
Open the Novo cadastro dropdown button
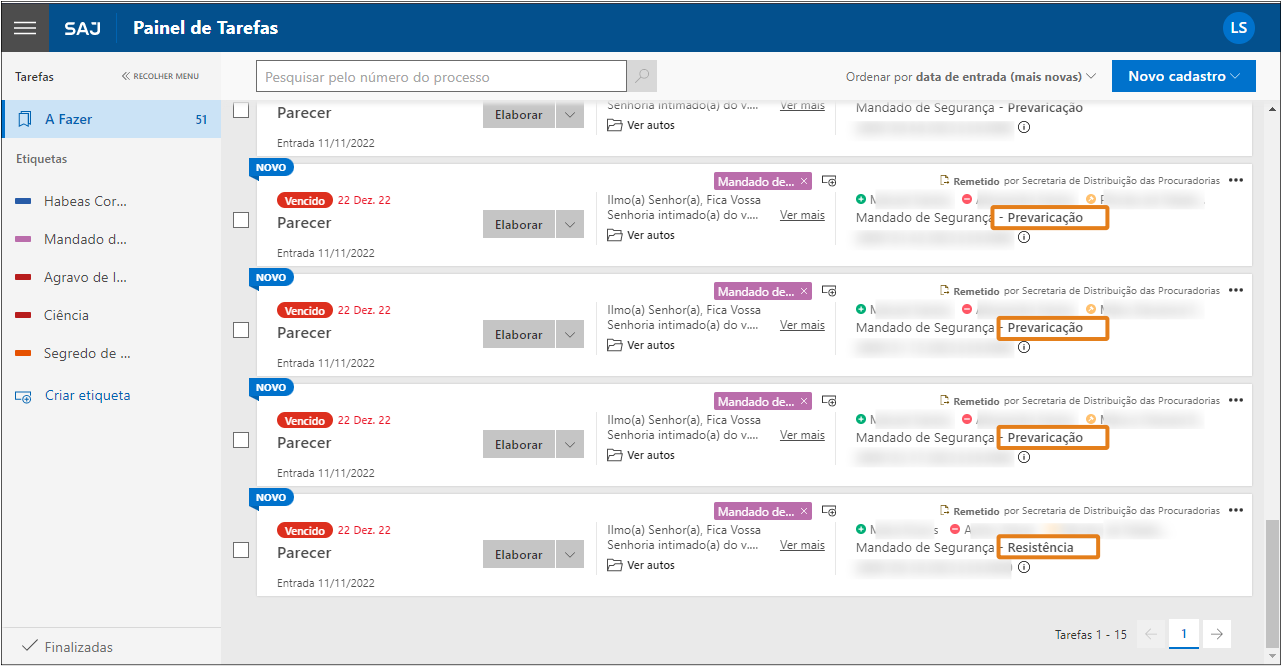1183,76
